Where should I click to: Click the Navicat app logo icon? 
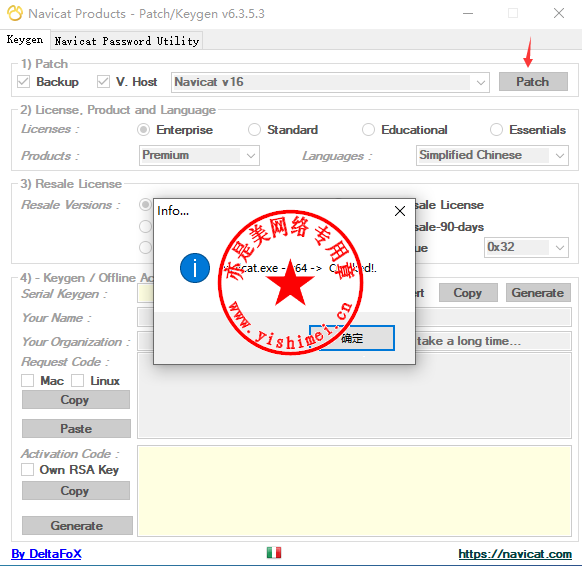[15, 13]
